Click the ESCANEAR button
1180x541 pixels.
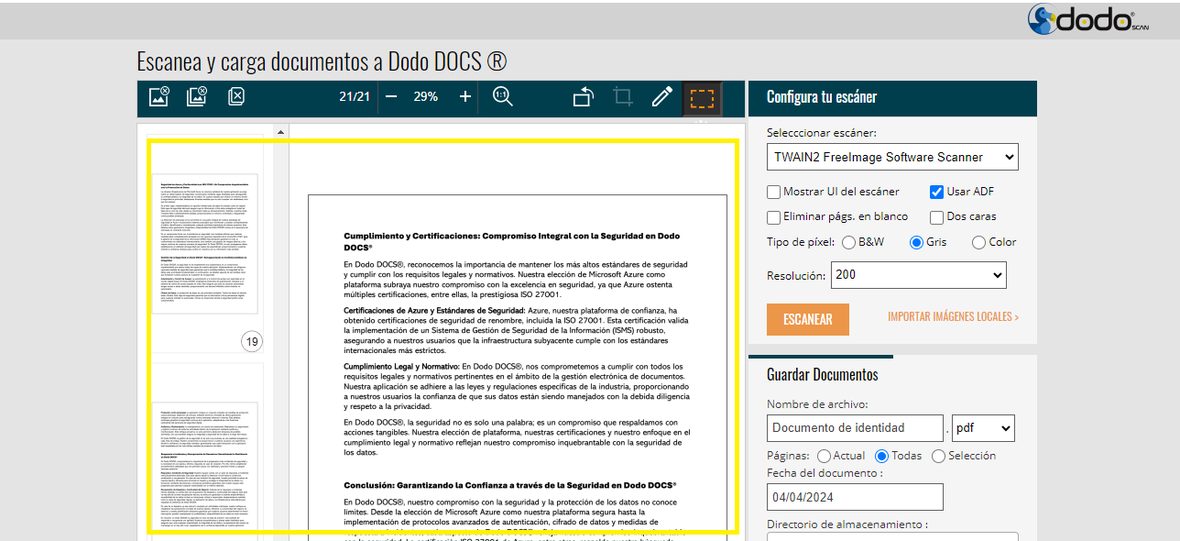click(807, 319)
